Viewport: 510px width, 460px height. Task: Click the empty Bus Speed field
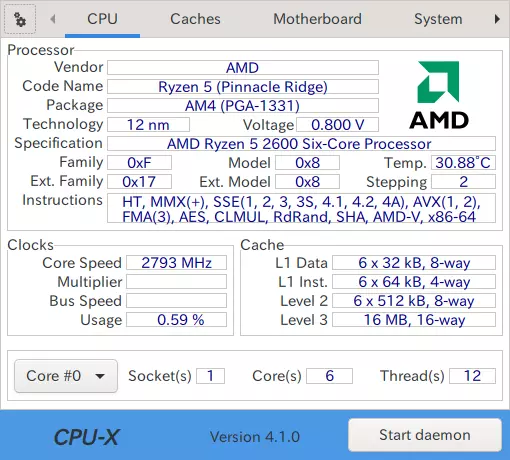(x=176, y=301)
